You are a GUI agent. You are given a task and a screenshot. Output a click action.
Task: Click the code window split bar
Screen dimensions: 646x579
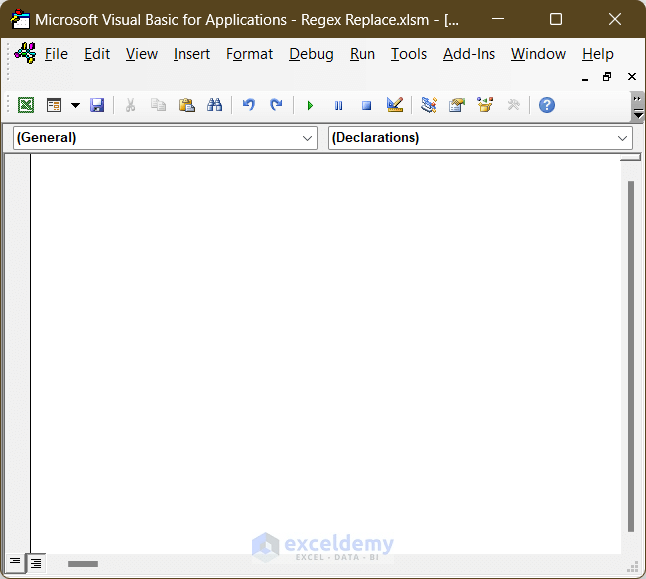(x=630, y=157)
